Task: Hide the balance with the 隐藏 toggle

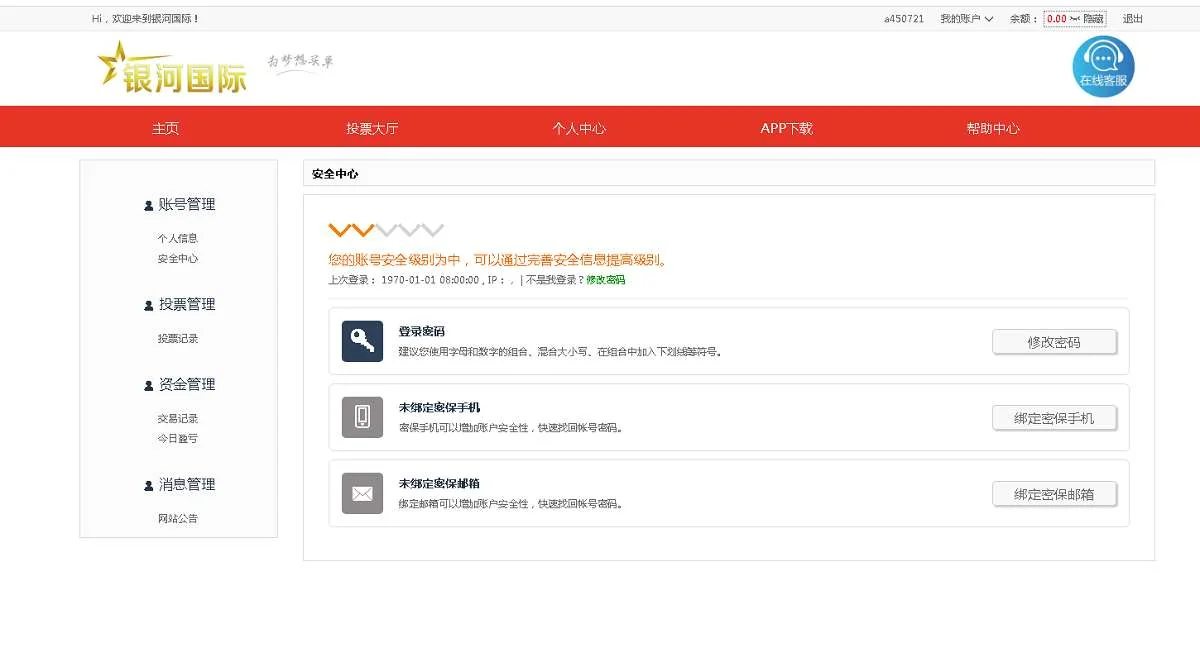Action: pyautogui.click(x=1093, y=19)
